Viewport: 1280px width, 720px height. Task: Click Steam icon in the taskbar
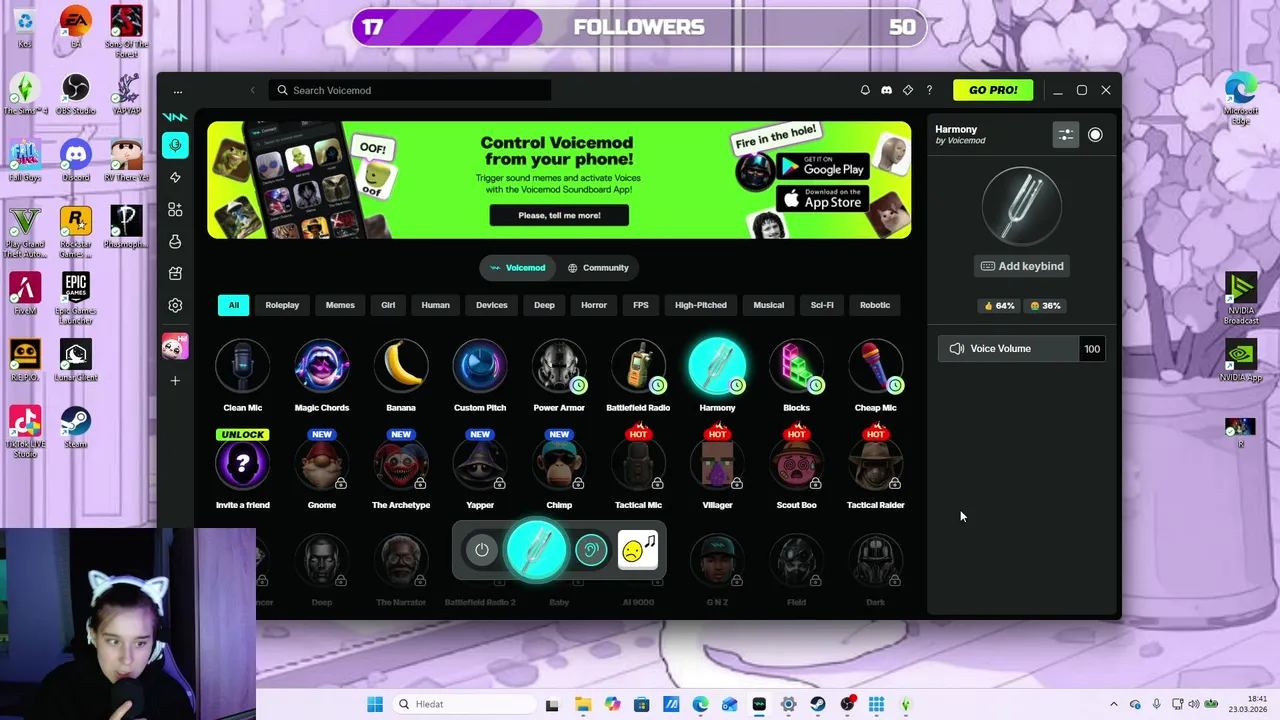[x=818, y=704]
